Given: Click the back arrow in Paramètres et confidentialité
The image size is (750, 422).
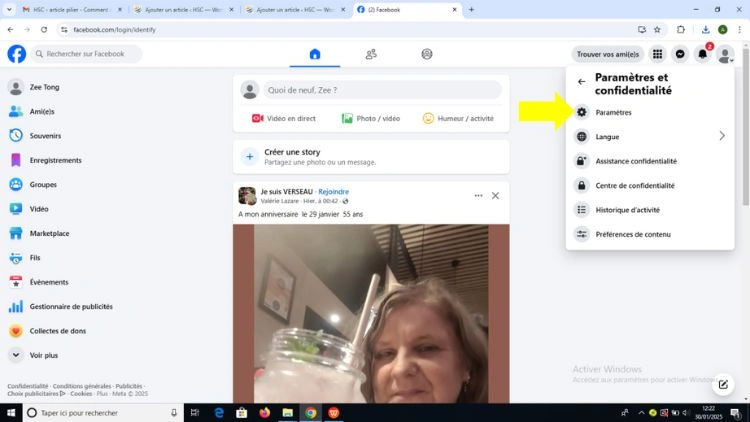Looking at the screenshot, I should (x=582, y=82).
